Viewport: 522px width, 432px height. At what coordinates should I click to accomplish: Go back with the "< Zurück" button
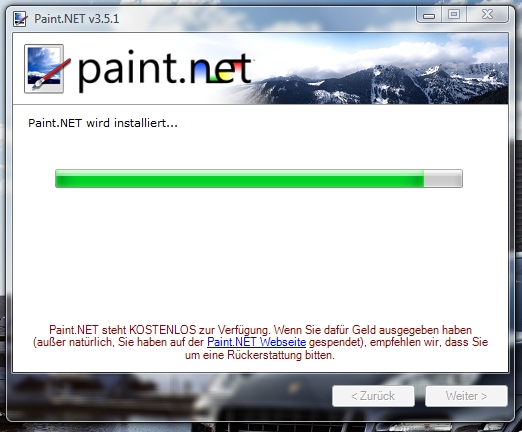click(373, 396)
